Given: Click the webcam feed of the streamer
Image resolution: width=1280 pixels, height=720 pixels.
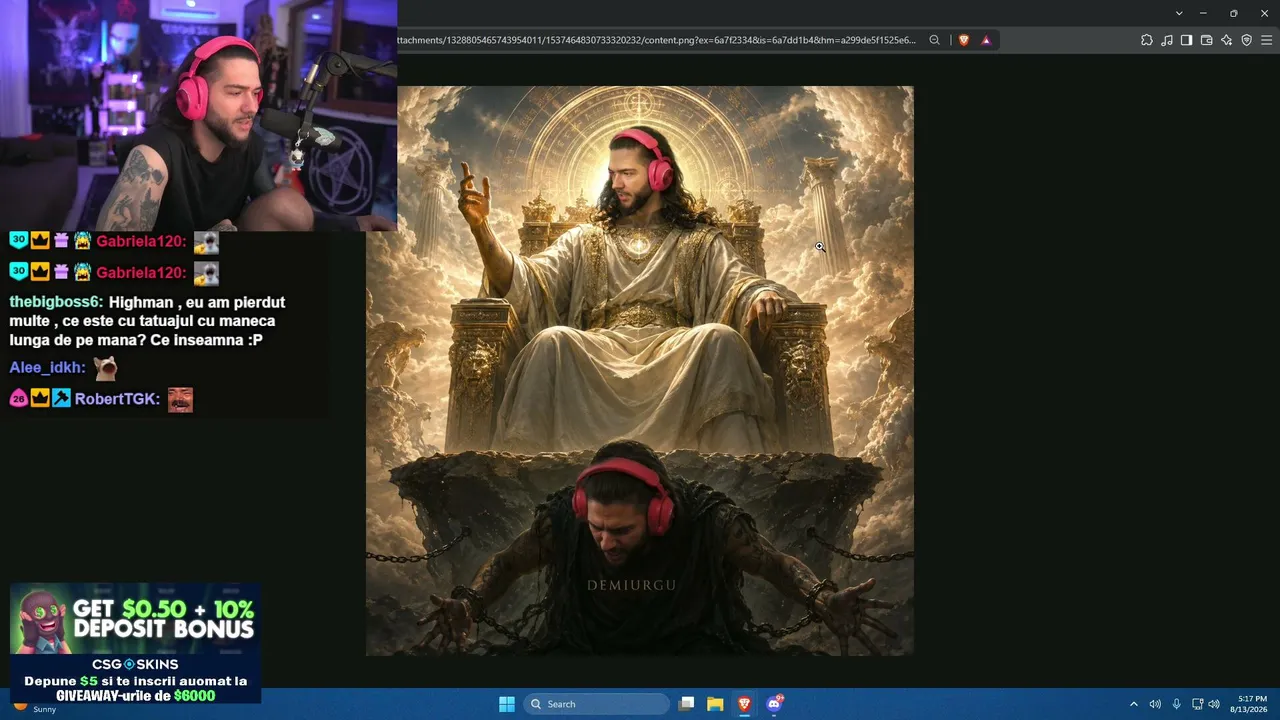Looking at the screenshot, I should click(198, 116).
